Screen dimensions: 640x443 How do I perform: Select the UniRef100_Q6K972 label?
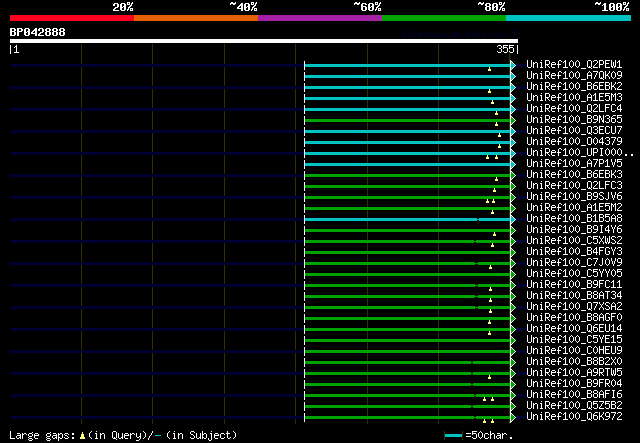click(574, 417)
